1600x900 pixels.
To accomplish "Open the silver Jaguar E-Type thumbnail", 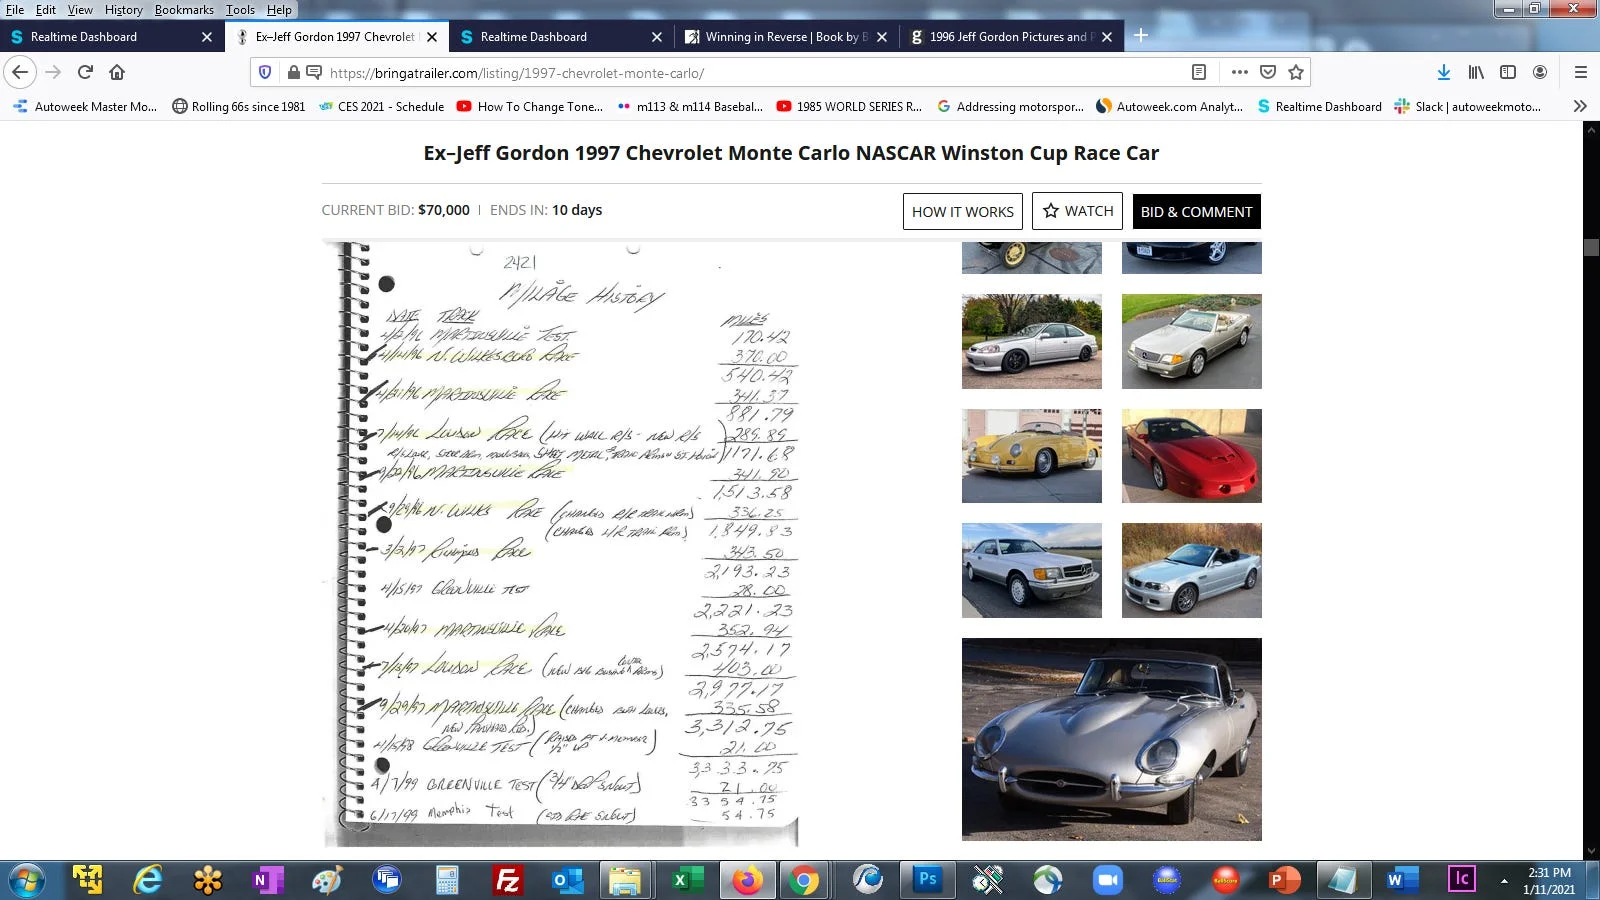I will 1111,738.
